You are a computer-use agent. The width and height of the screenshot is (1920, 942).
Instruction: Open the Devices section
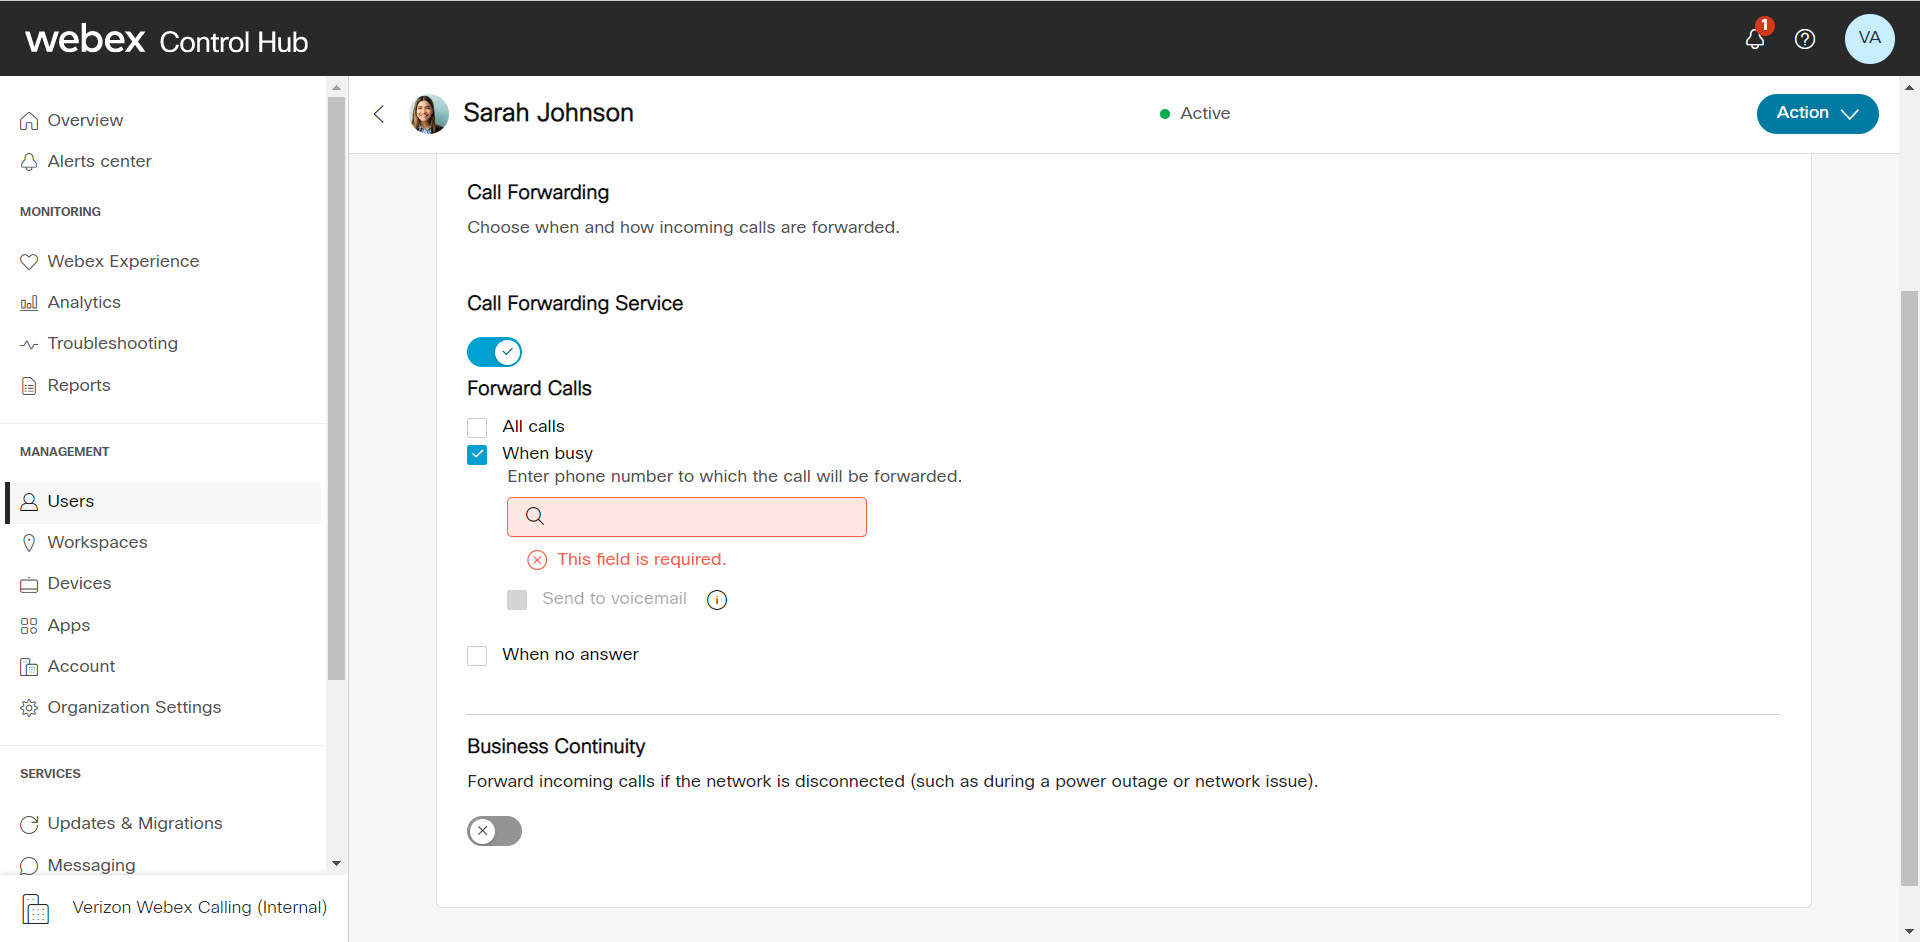[x=79, y=584]
